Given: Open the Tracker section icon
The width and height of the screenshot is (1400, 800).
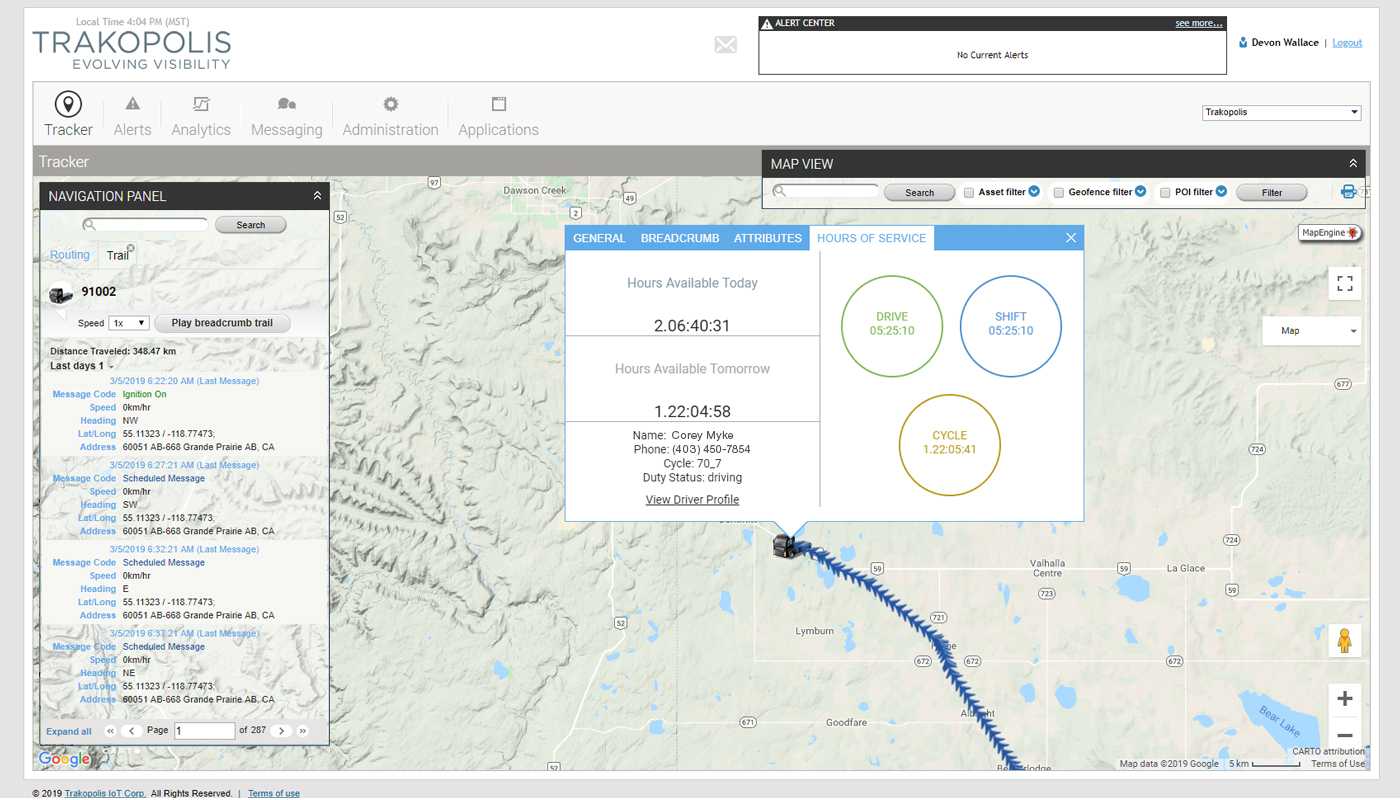Looking at the screenshot, I should coord(68,104).
